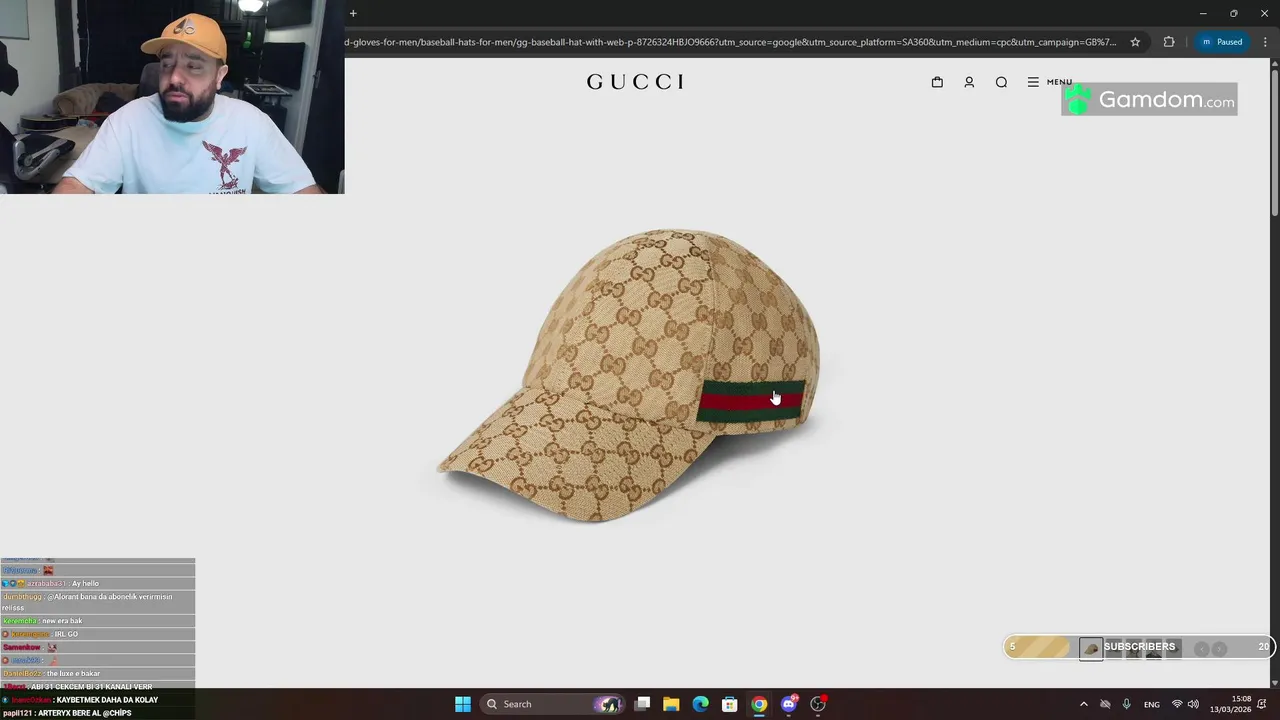1280x720 pixels.
Task: Open a new browser tab
Action: (x=353, y=13)
